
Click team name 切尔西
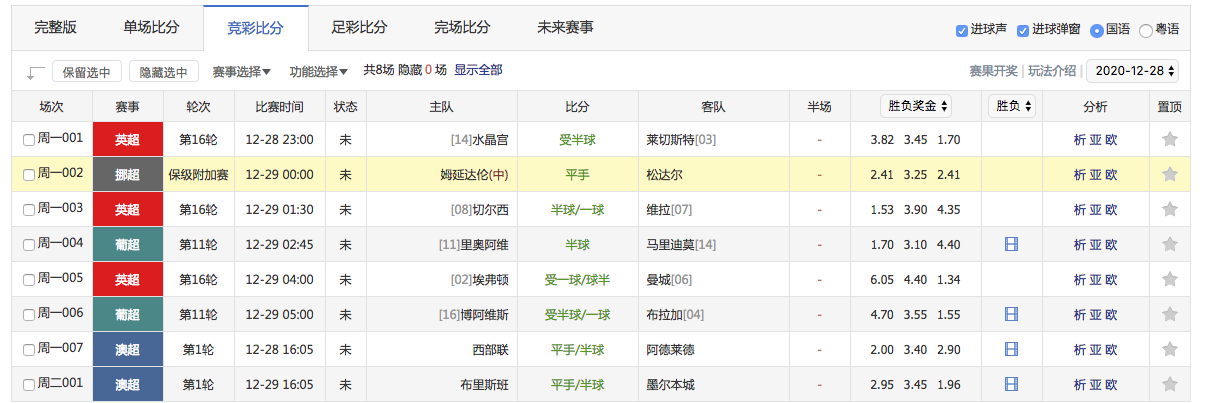click(x=491, y=210)
